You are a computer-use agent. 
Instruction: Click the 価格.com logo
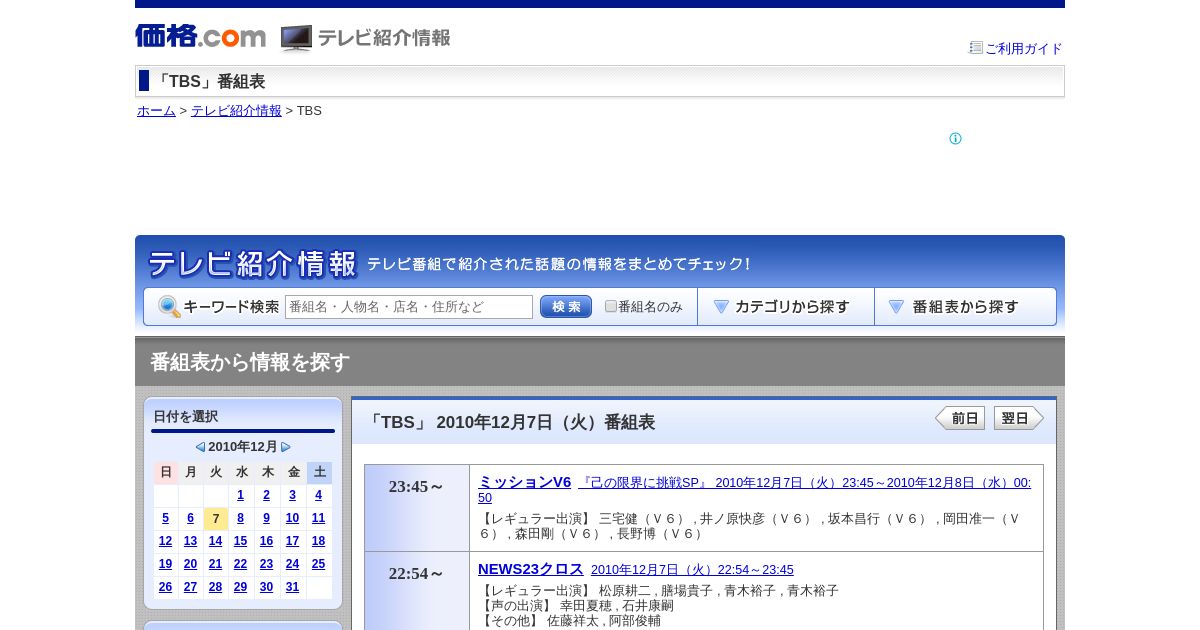point(200,37)
